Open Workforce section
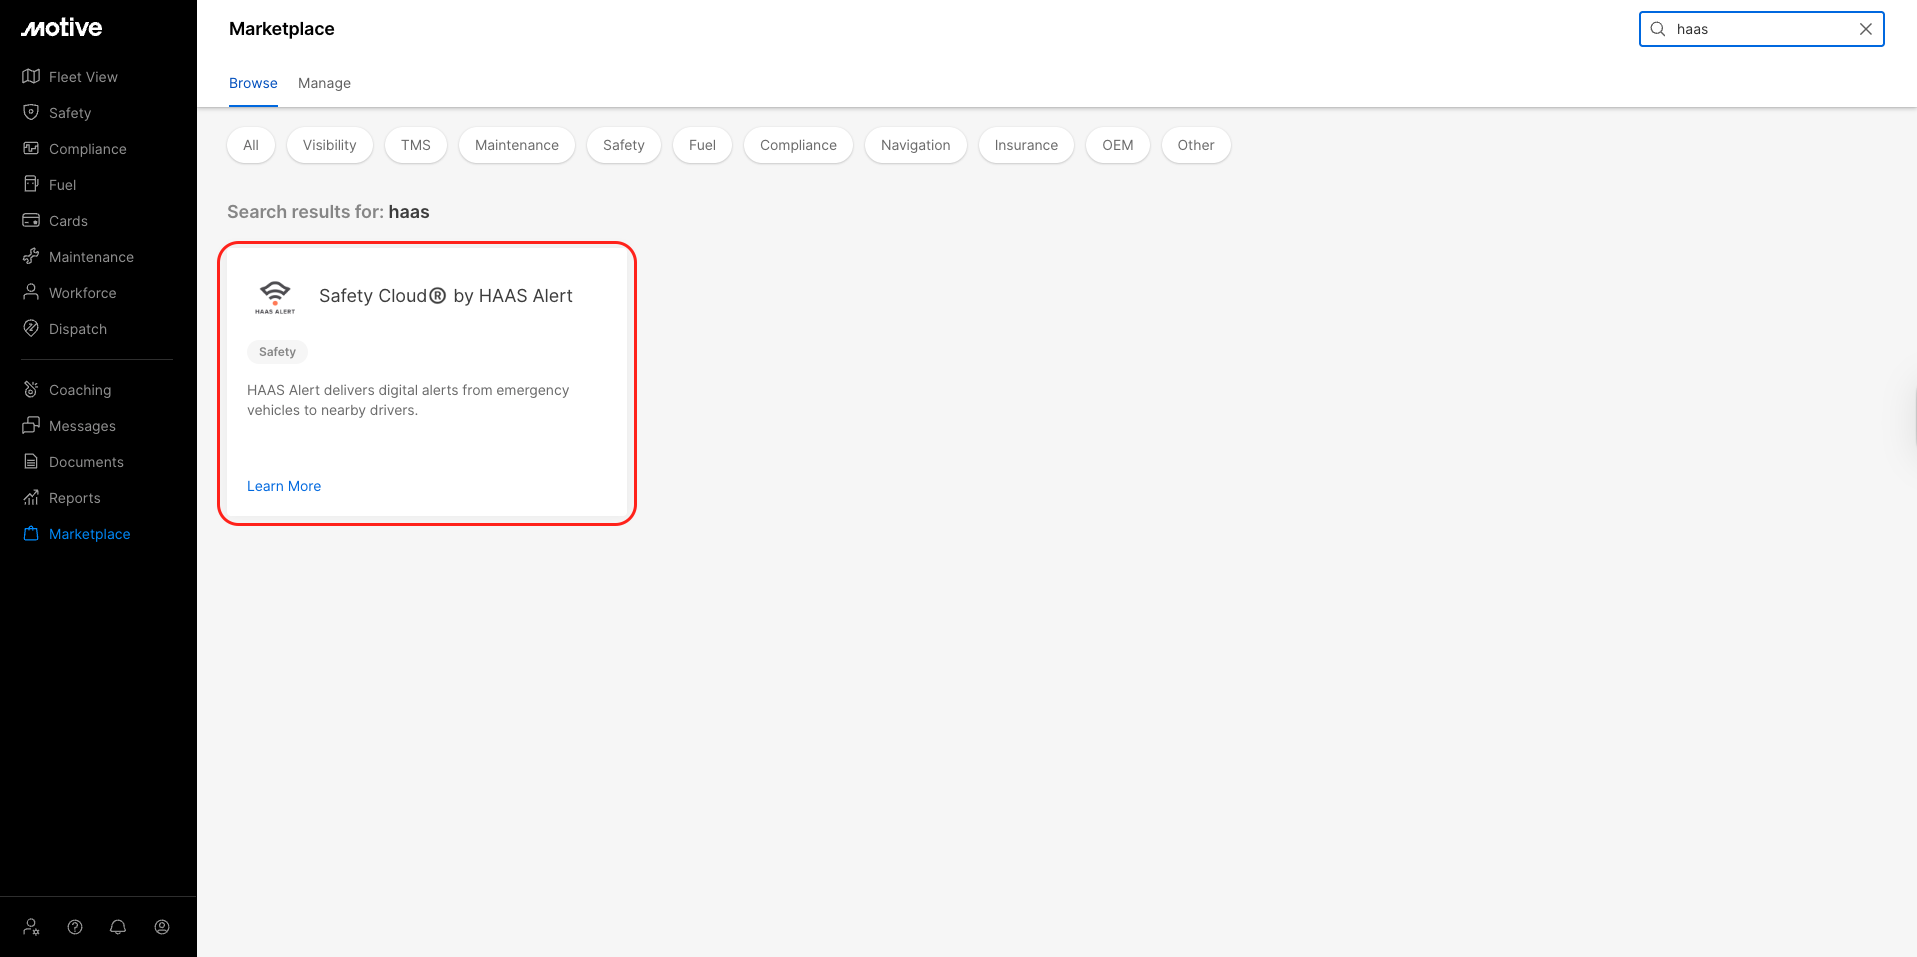 83,293
